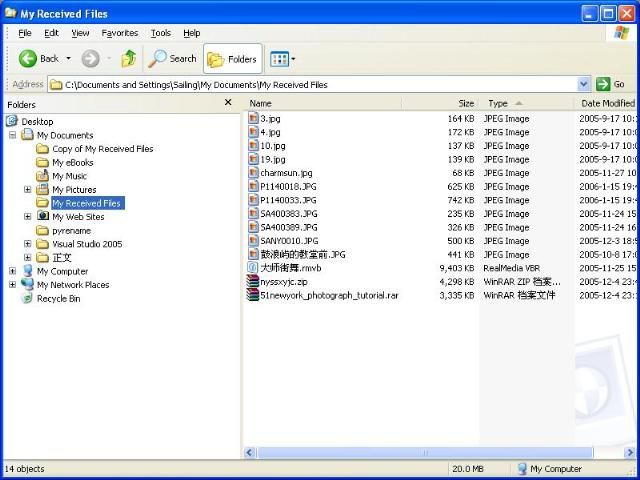Expand the My Pictures tree node

(28, 189)
